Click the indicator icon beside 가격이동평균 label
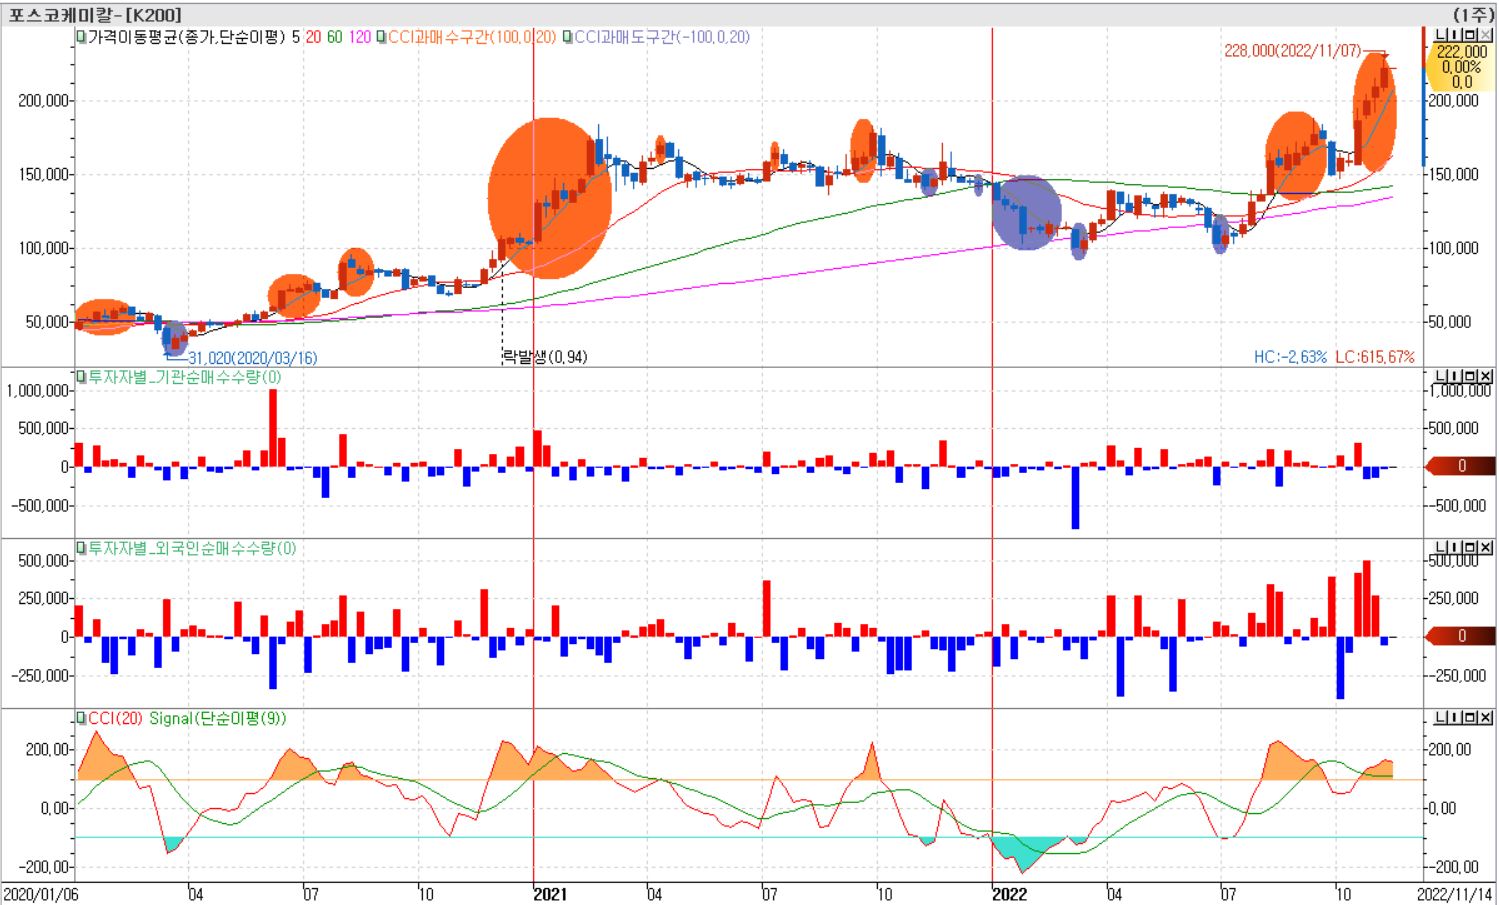The width and height of the screenshot is (1499, 905). [x=81, y=37]
